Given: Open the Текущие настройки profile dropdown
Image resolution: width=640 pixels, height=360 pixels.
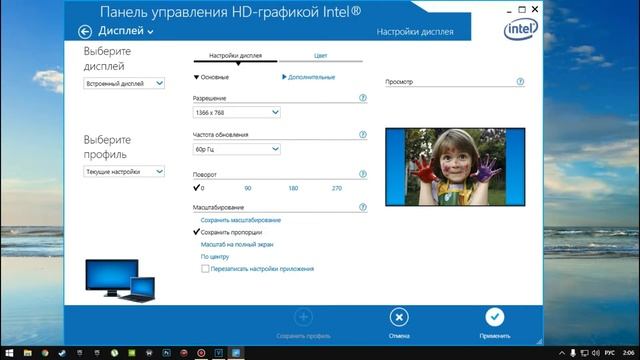Looking at the screenshot, I should point(124,171).
